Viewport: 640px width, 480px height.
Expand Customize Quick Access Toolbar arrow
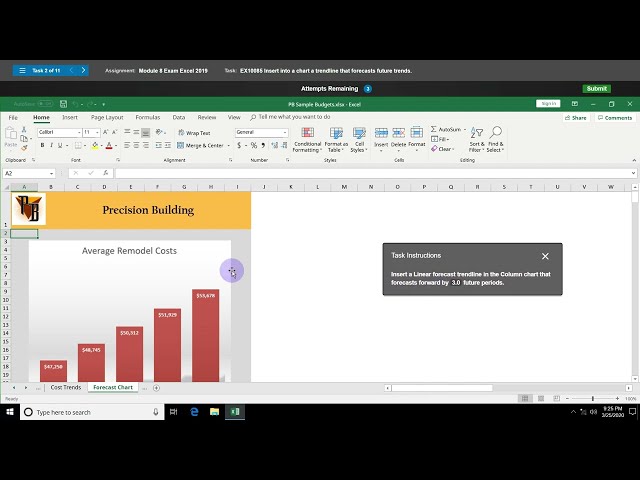tap(103, 104)
